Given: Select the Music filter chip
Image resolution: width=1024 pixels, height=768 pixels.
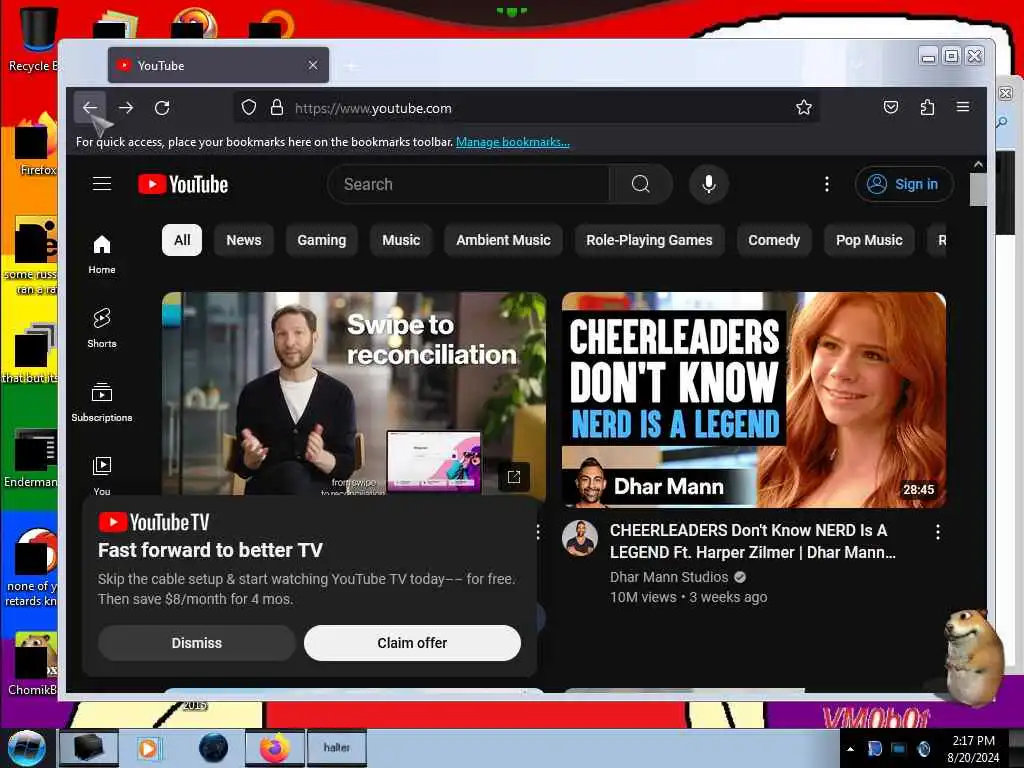Looking at the screenshot, I should point(401,240).
